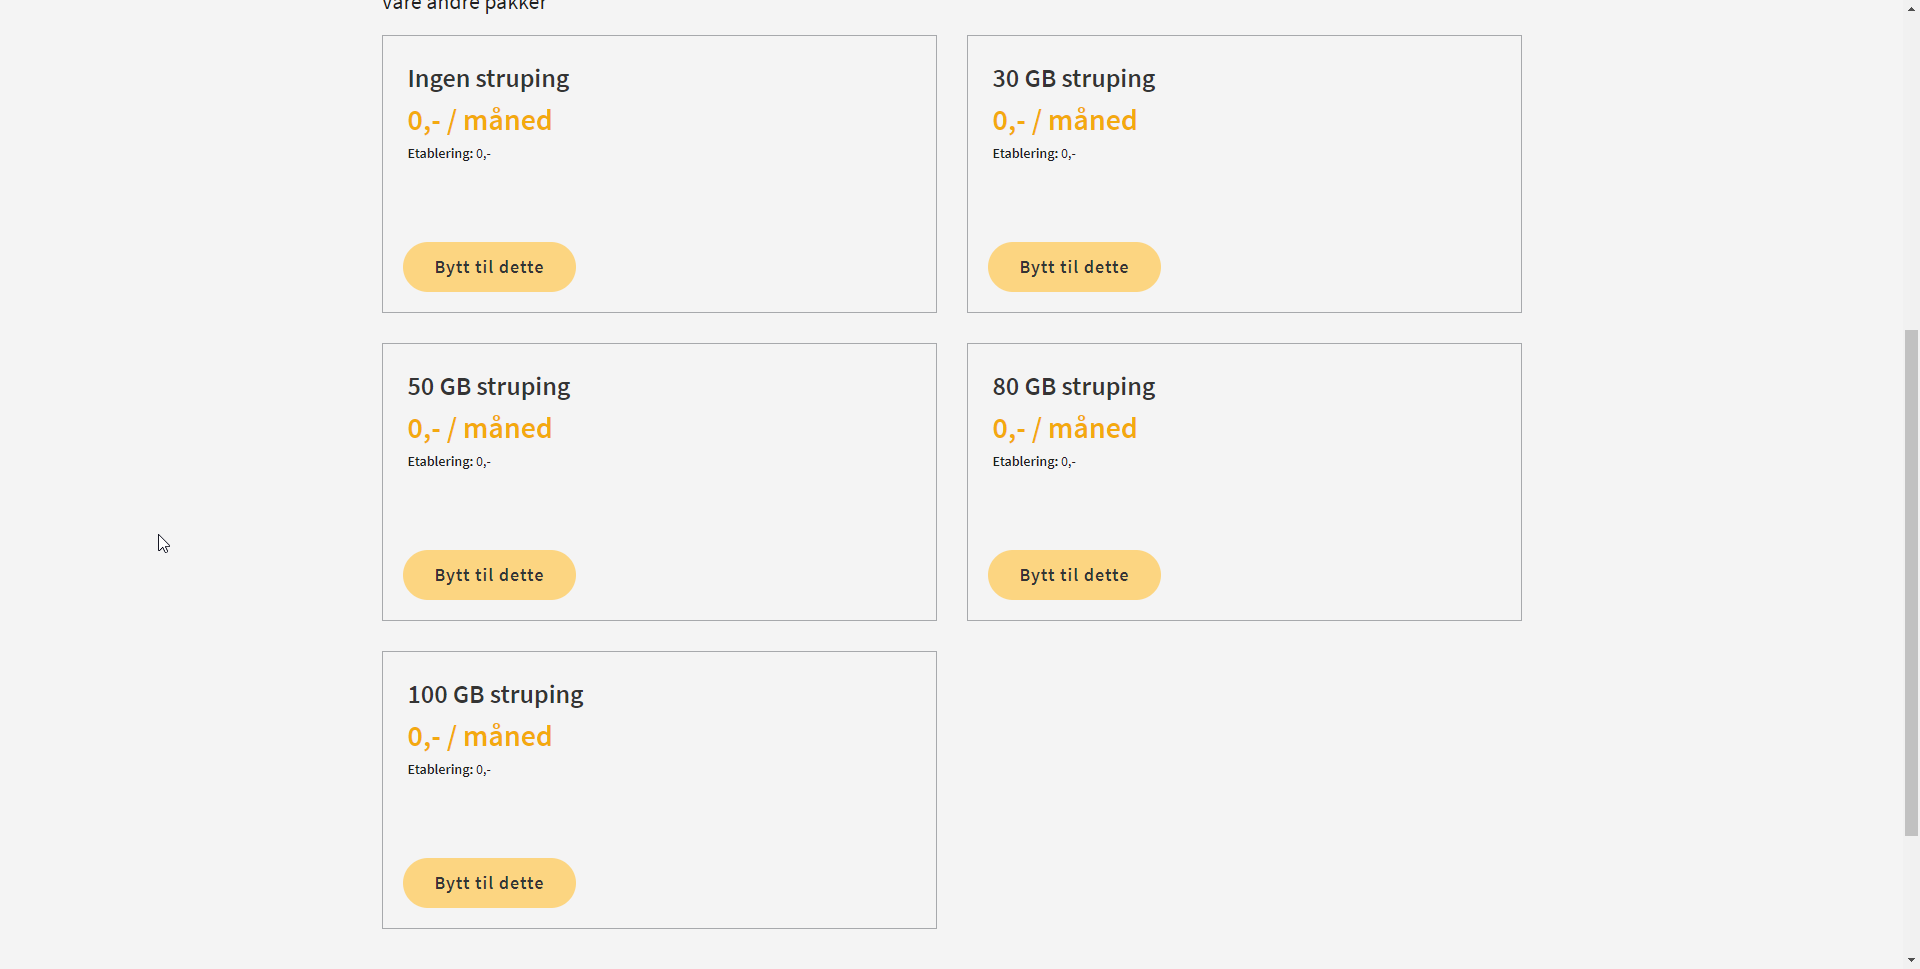Click the '100 GB struping' heading
Viewport: 1920px width, 969px height.
pos(495,695)
